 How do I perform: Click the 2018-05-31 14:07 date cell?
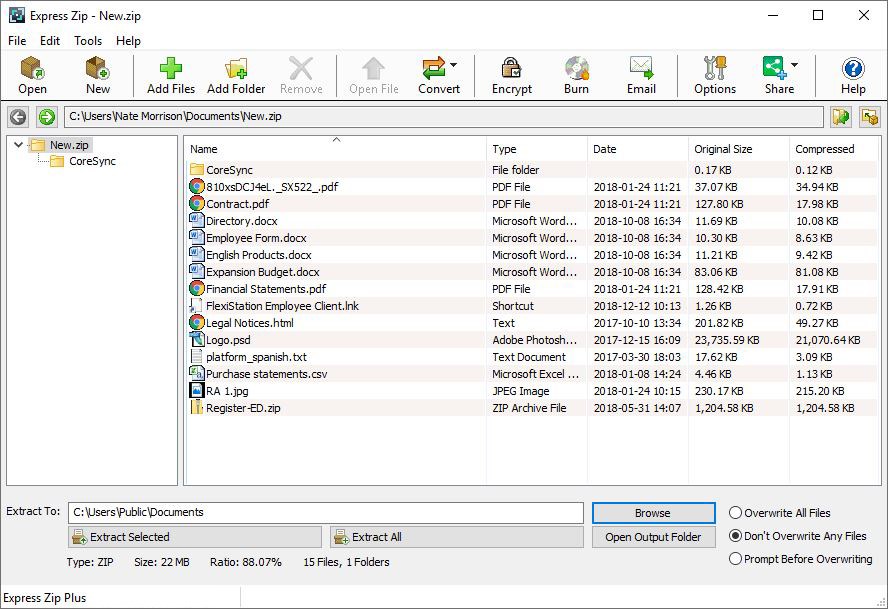click(637, 408)
